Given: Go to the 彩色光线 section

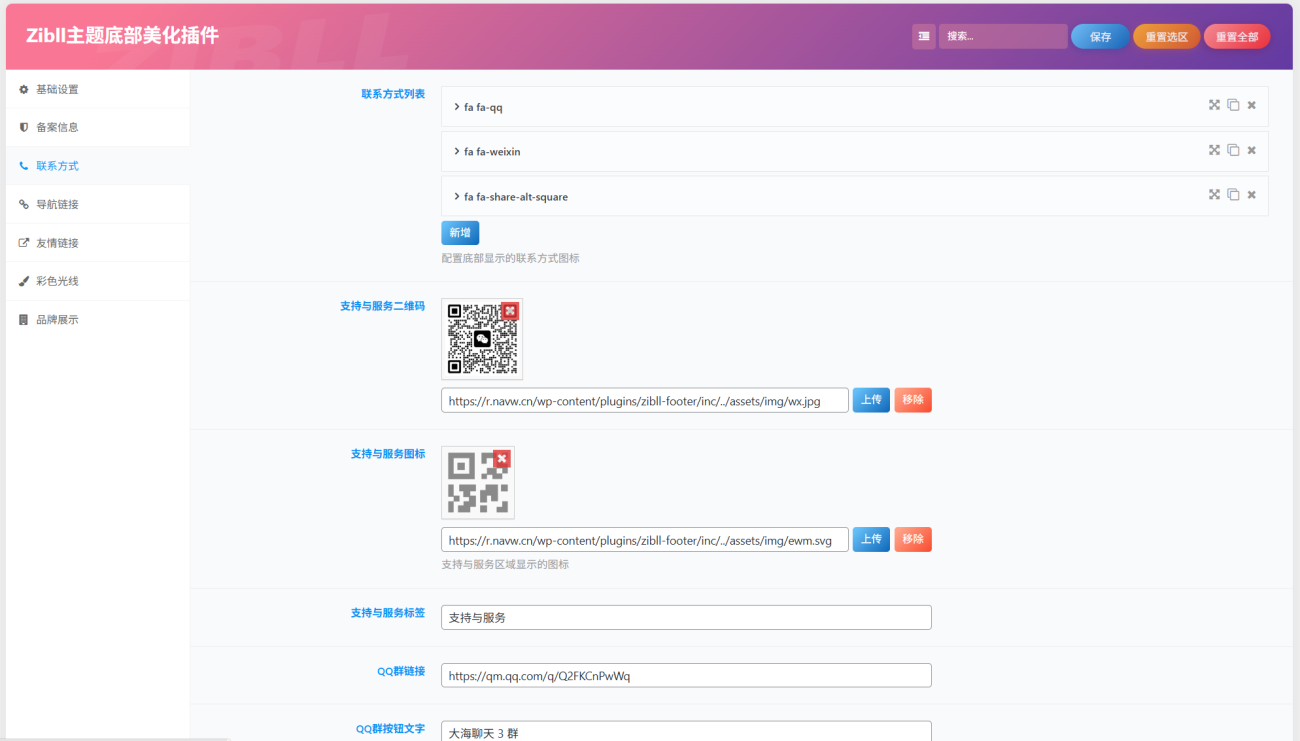Looking at the screenshot, I should click(57, 281).
